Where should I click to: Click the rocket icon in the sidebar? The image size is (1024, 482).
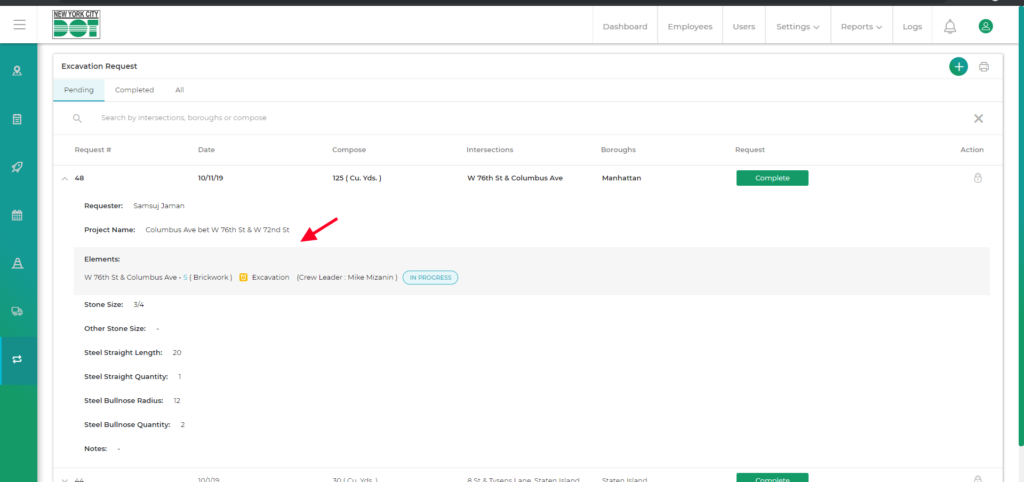pos(17,167)
